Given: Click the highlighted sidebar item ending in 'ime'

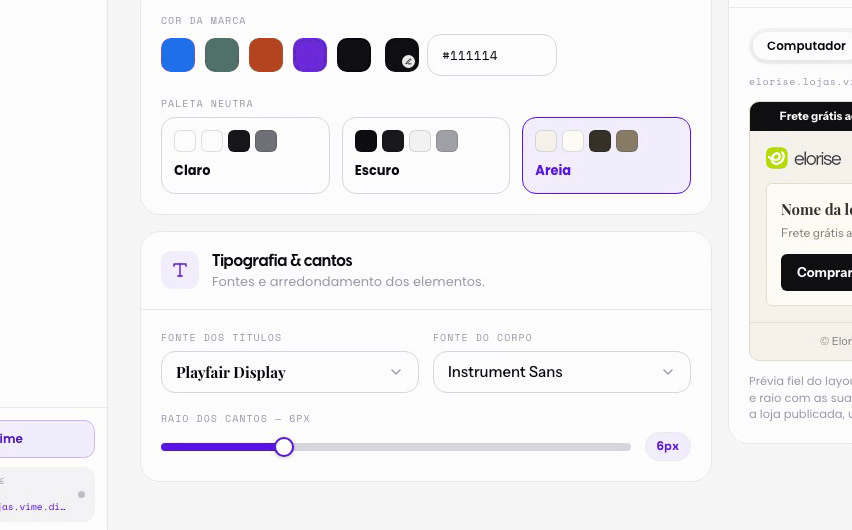Looking at the screenshot, I should pos(47,439).
